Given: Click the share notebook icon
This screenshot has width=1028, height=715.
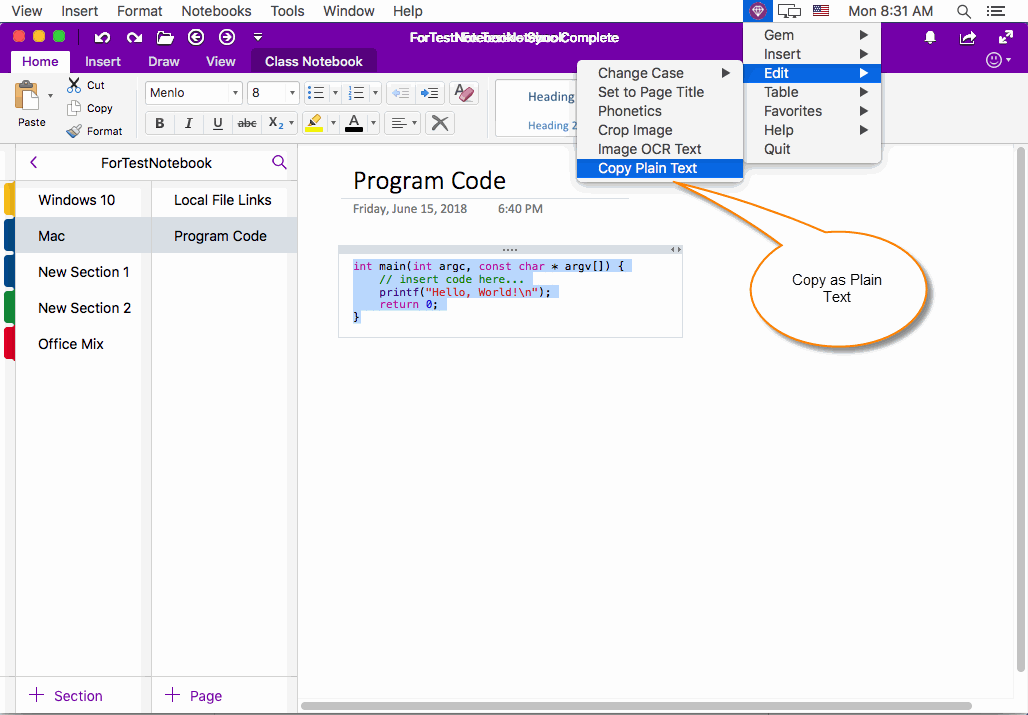Looking at the screenshot, I should pyautogui.click(x=968, y=37).
